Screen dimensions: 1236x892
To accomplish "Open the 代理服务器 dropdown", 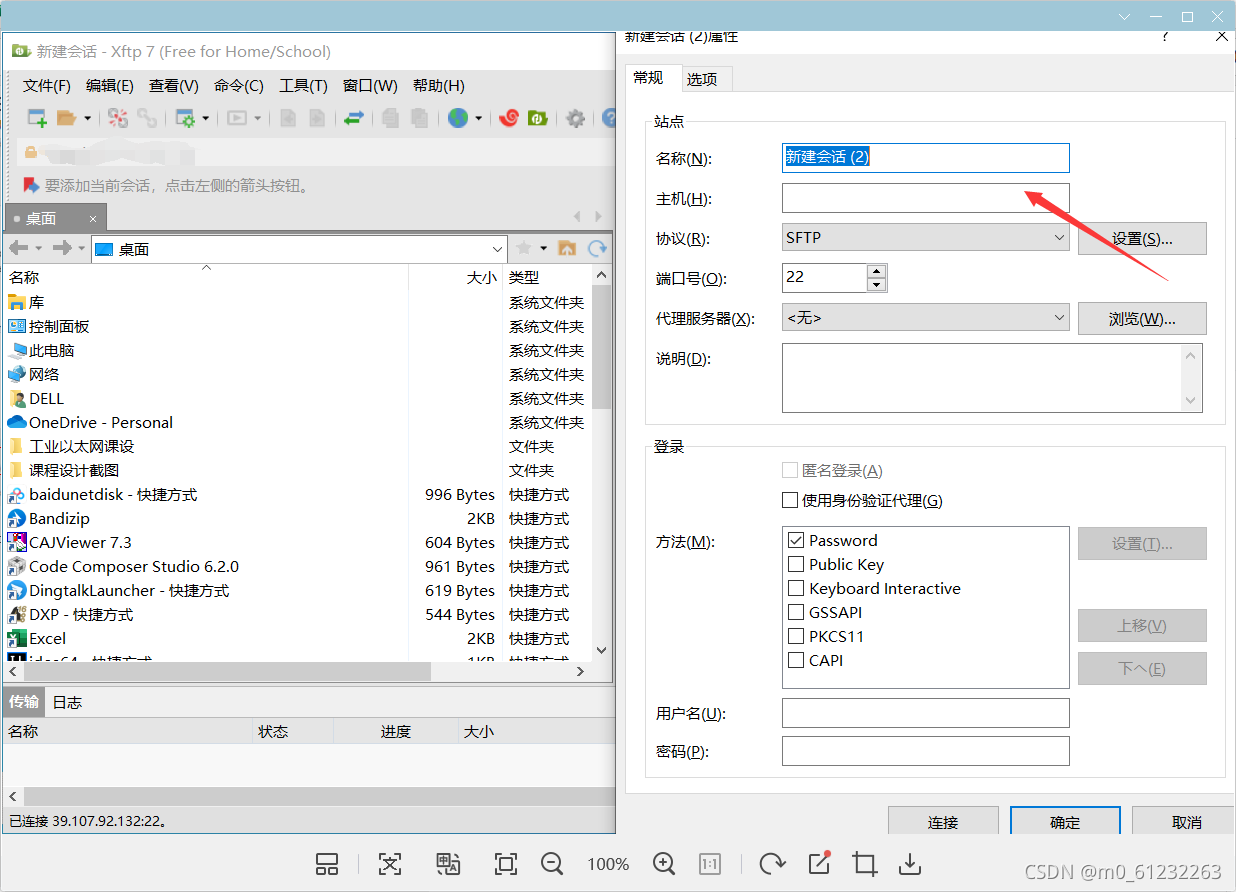I will click(926, 318).
